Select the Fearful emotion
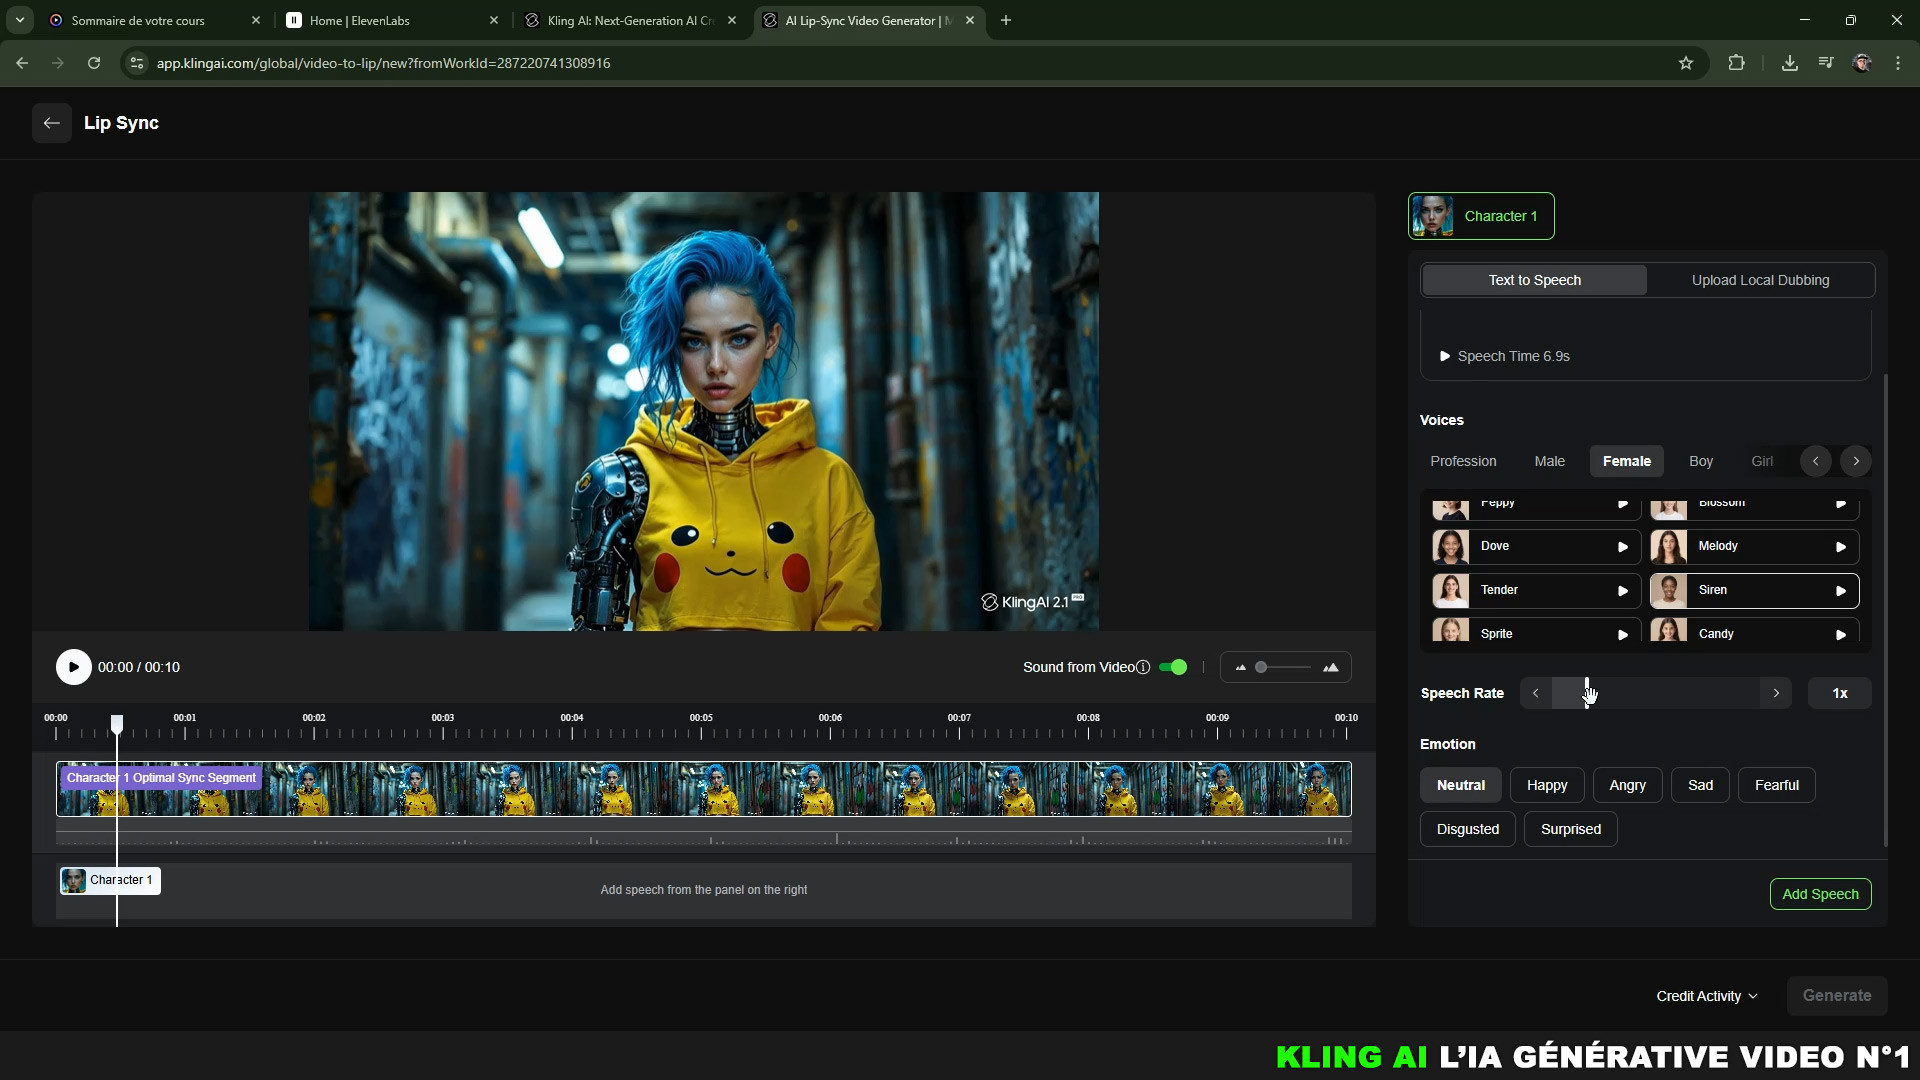The image size is (1920, 1080). (1776, 785)
